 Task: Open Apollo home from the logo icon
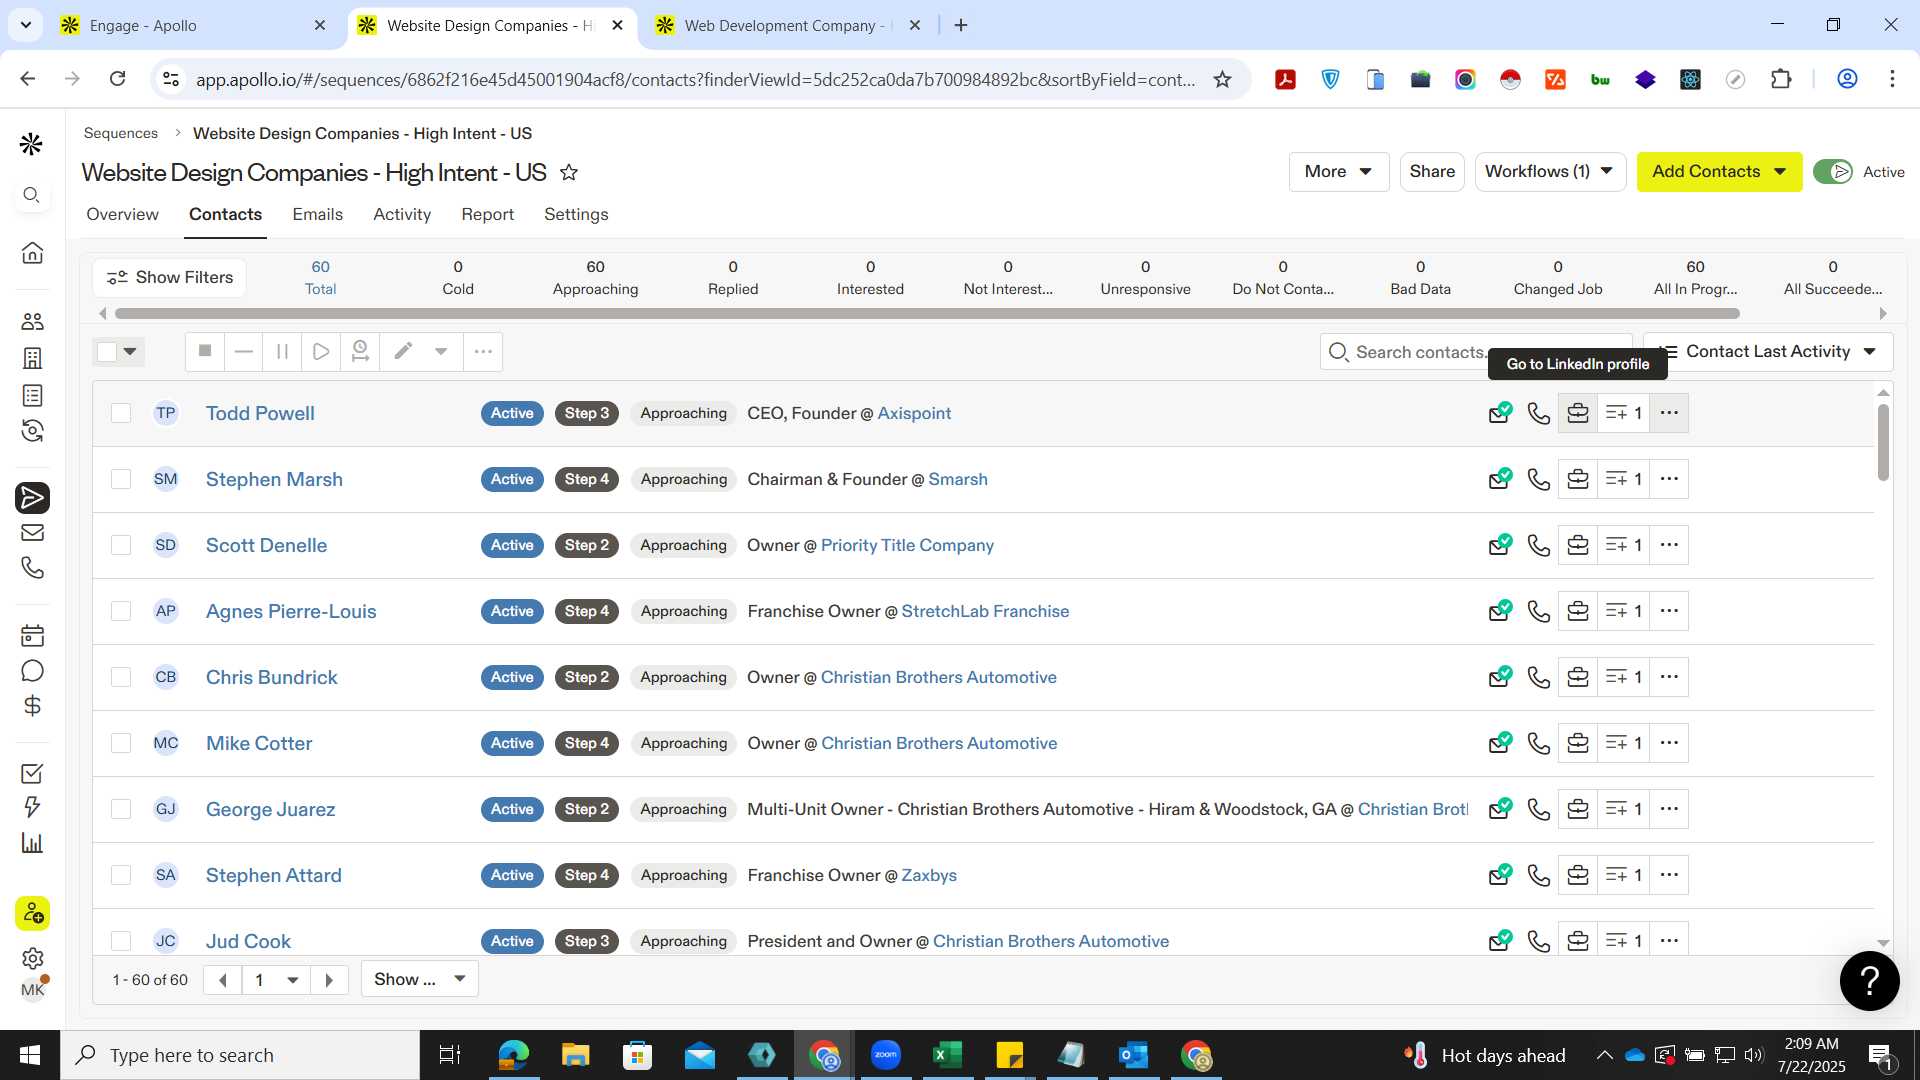31,144
